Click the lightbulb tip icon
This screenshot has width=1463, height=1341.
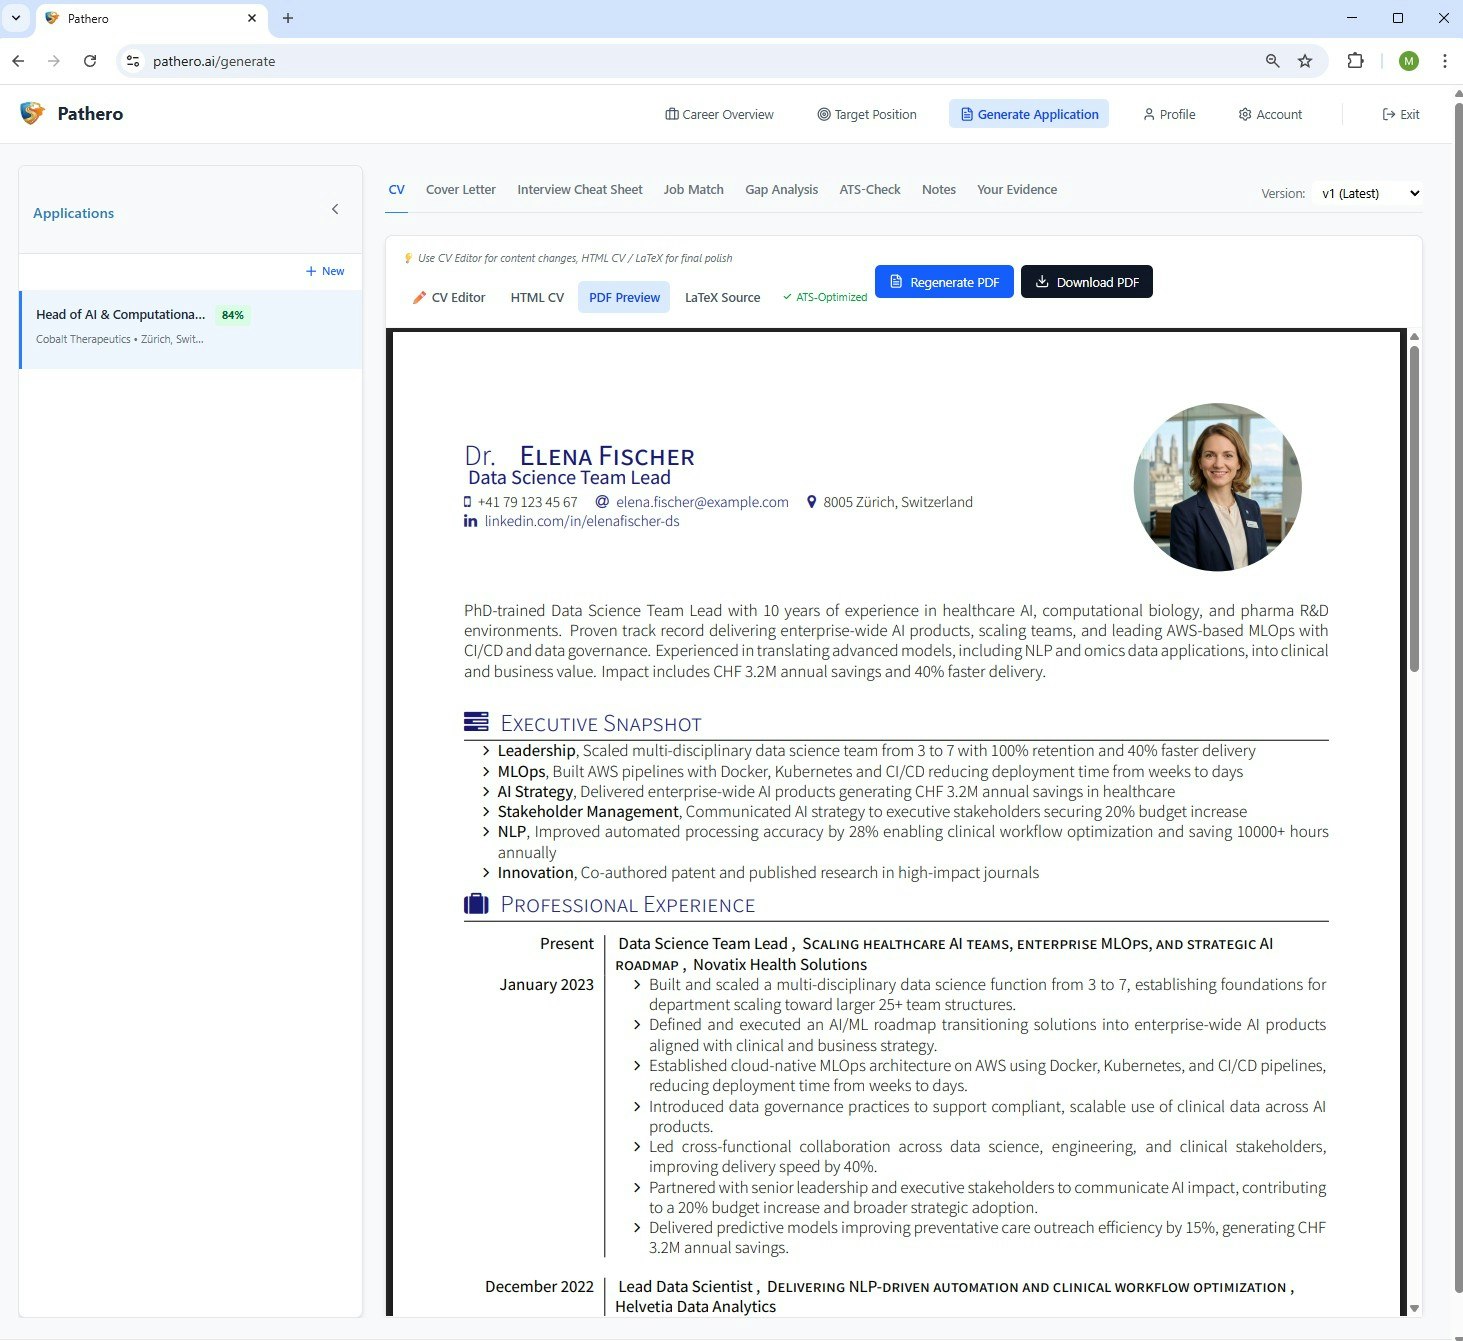tap(408, 258)
